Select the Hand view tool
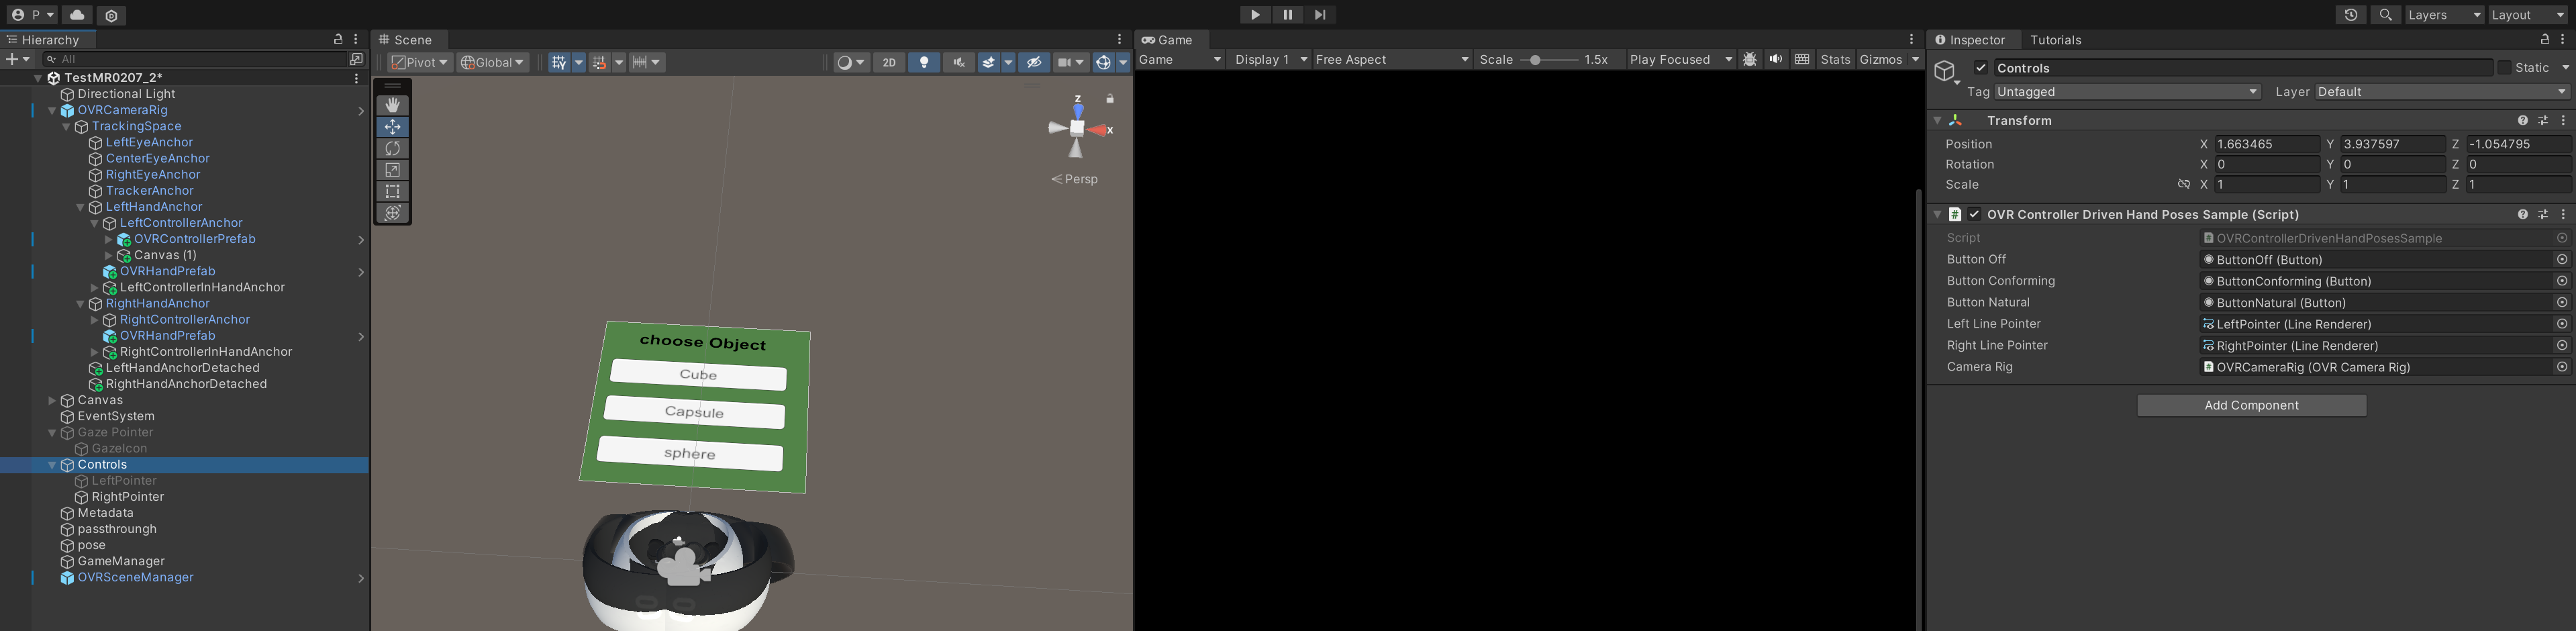The height and width of the screenshot is (631, 2576). tap(393, 105)
